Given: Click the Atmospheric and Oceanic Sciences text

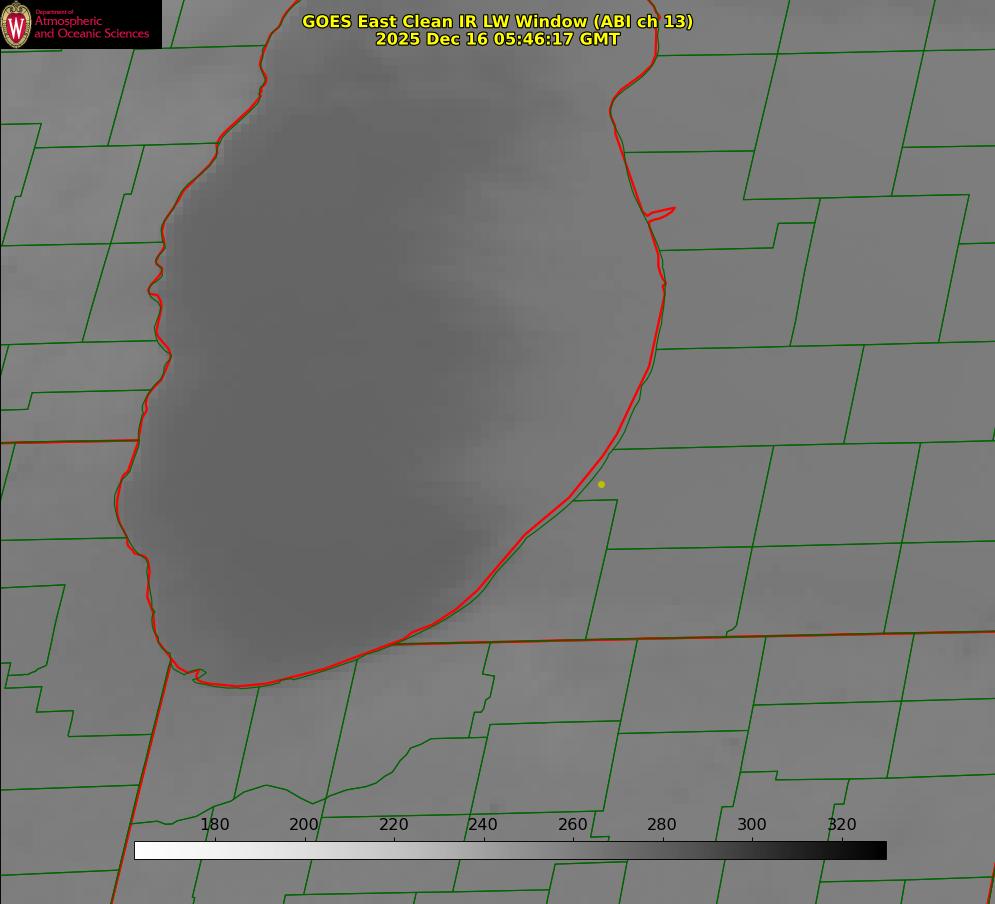Looking at the screenshot, I should click(91, 27).
